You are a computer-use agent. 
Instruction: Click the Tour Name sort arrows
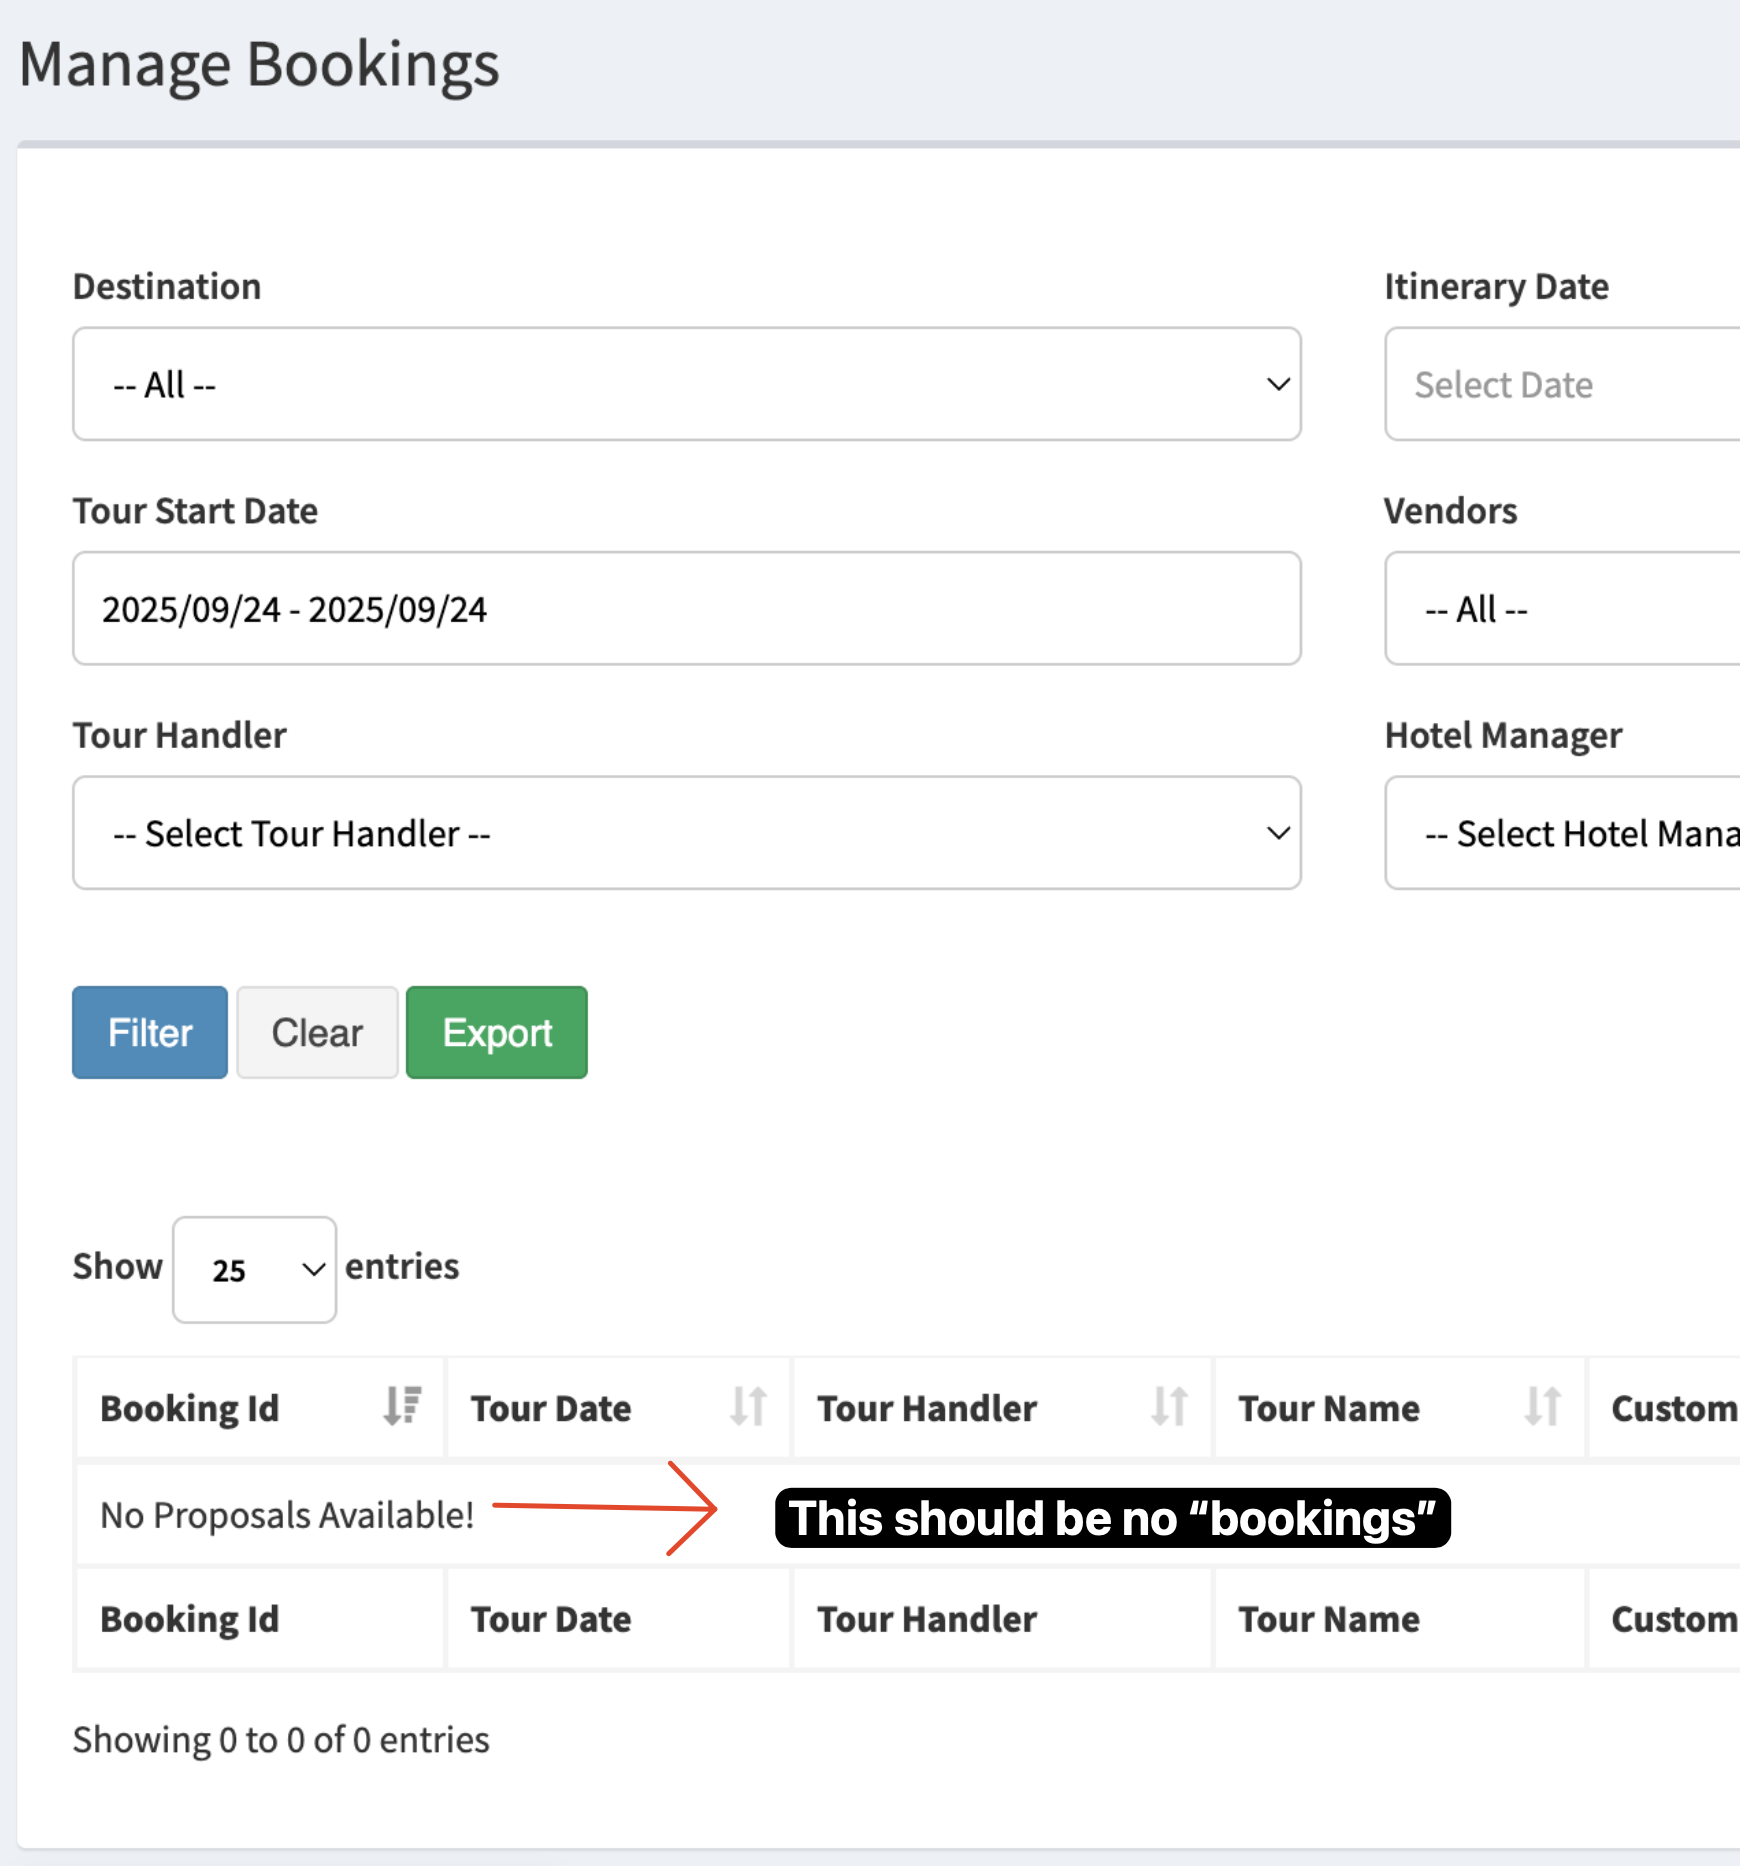pos(1542,1406)
